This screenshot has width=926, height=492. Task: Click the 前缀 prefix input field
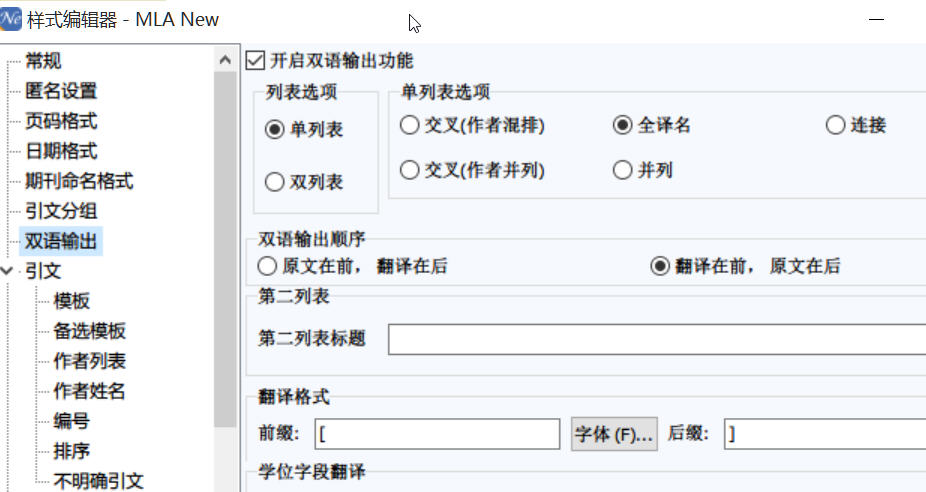pos(437,434)
